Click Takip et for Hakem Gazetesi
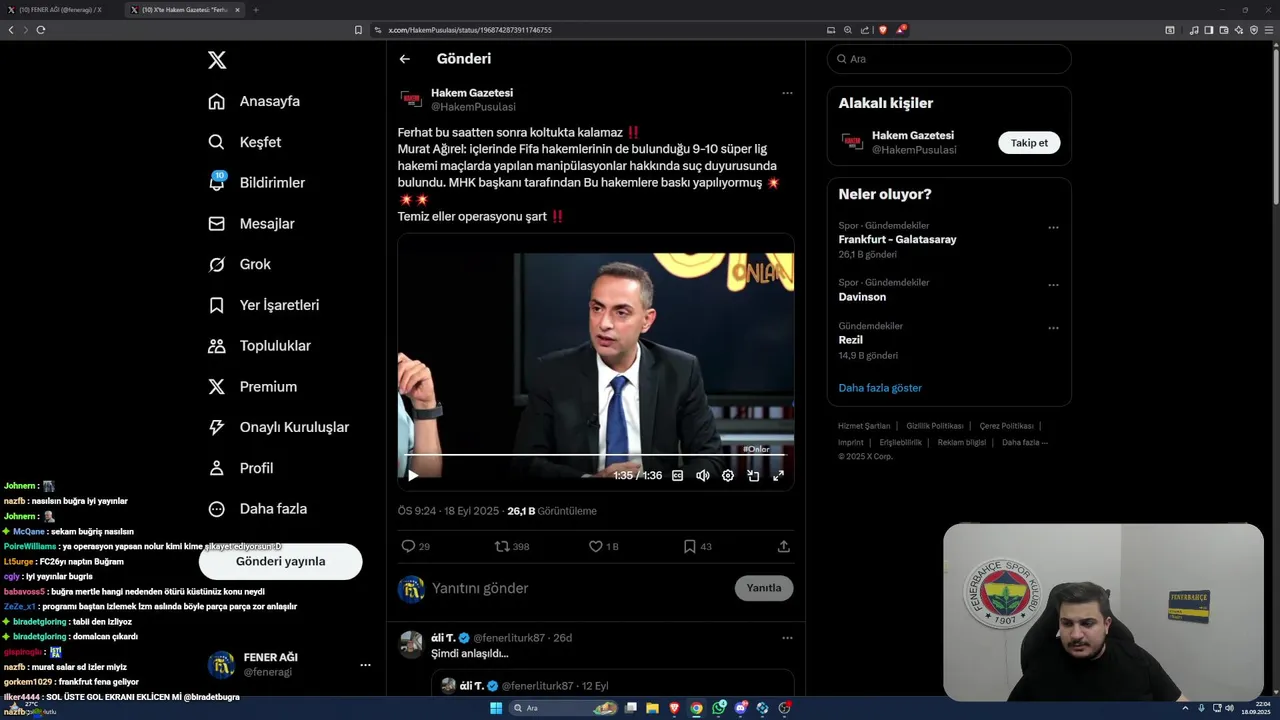 (x=1029, y=143)
